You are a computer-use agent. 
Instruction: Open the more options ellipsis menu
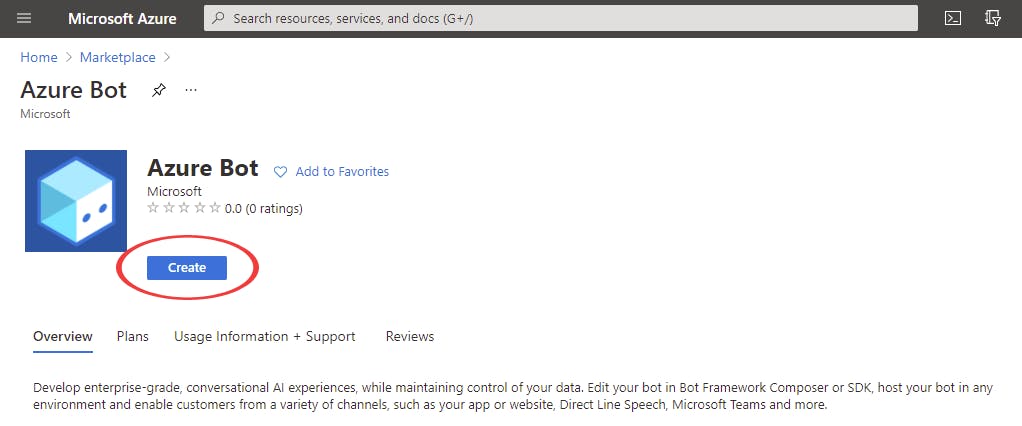(x=191, y=90)
